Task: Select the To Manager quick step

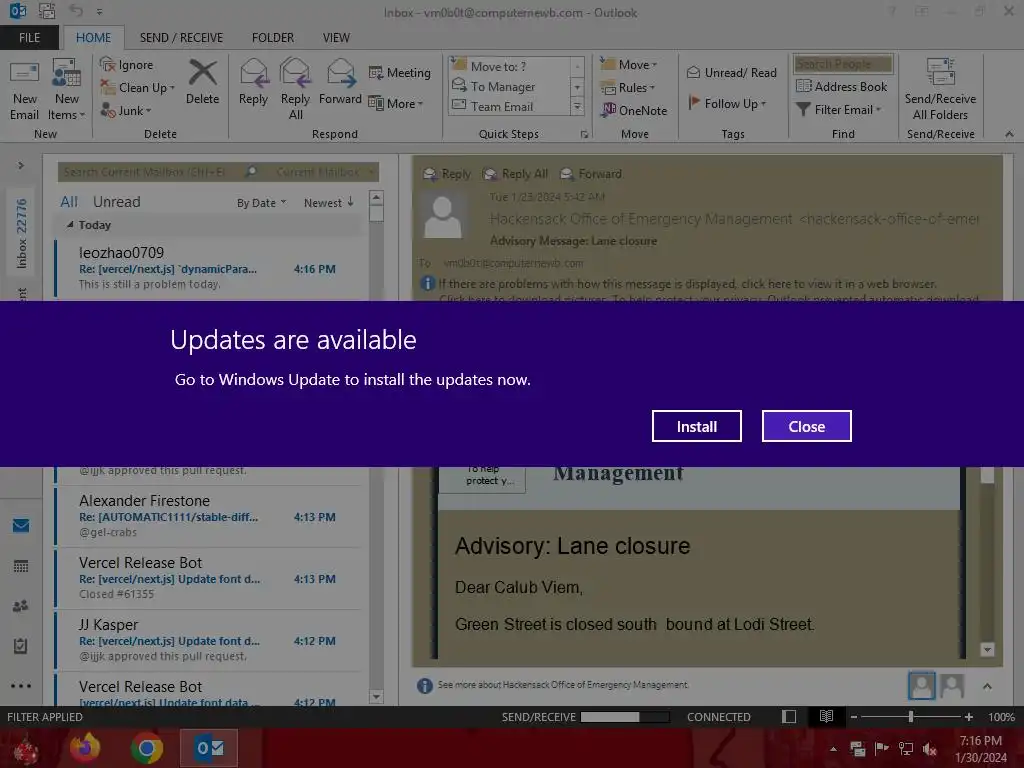Action: [x=508, y=86]
